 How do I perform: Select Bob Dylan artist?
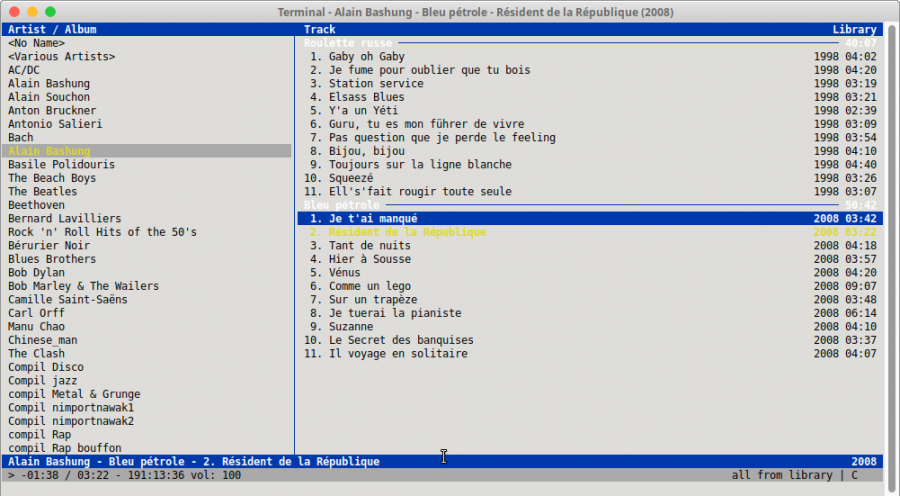tap(36, 273)
